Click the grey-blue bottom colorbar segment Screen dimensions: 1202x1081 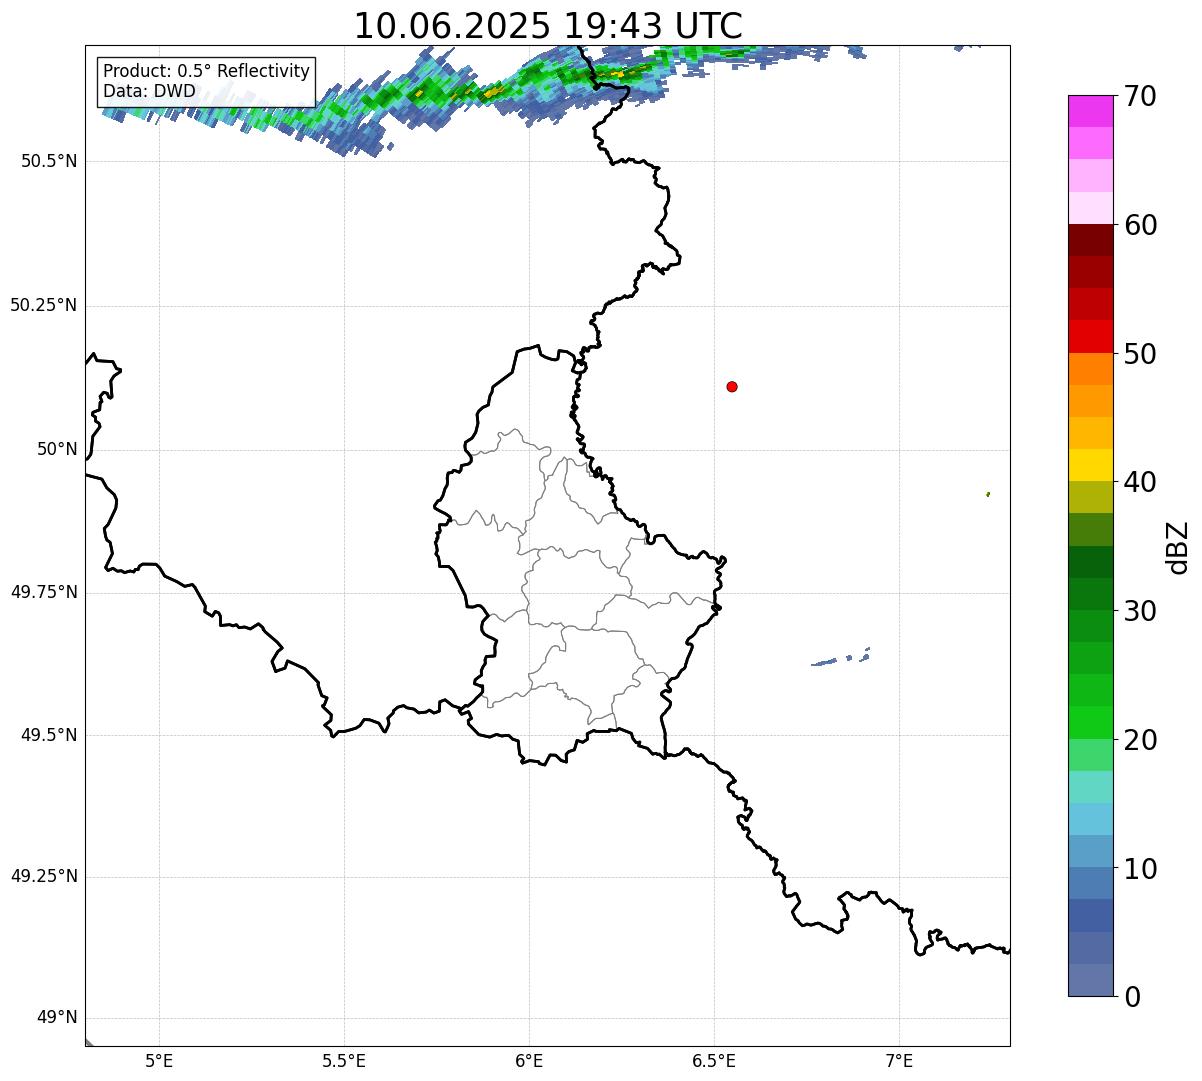click(1091, 981)
